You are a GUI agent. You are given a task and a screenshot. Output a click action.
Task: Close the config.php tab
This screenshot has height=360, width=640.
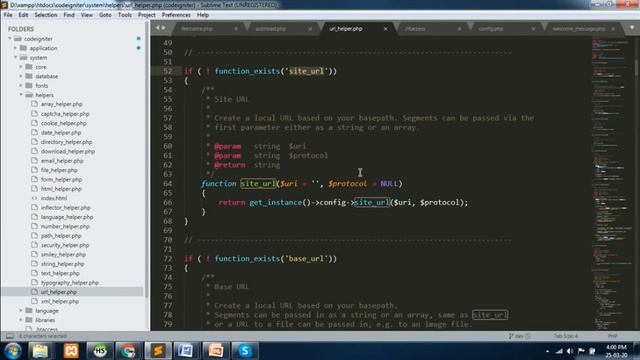tap(533, 29)
